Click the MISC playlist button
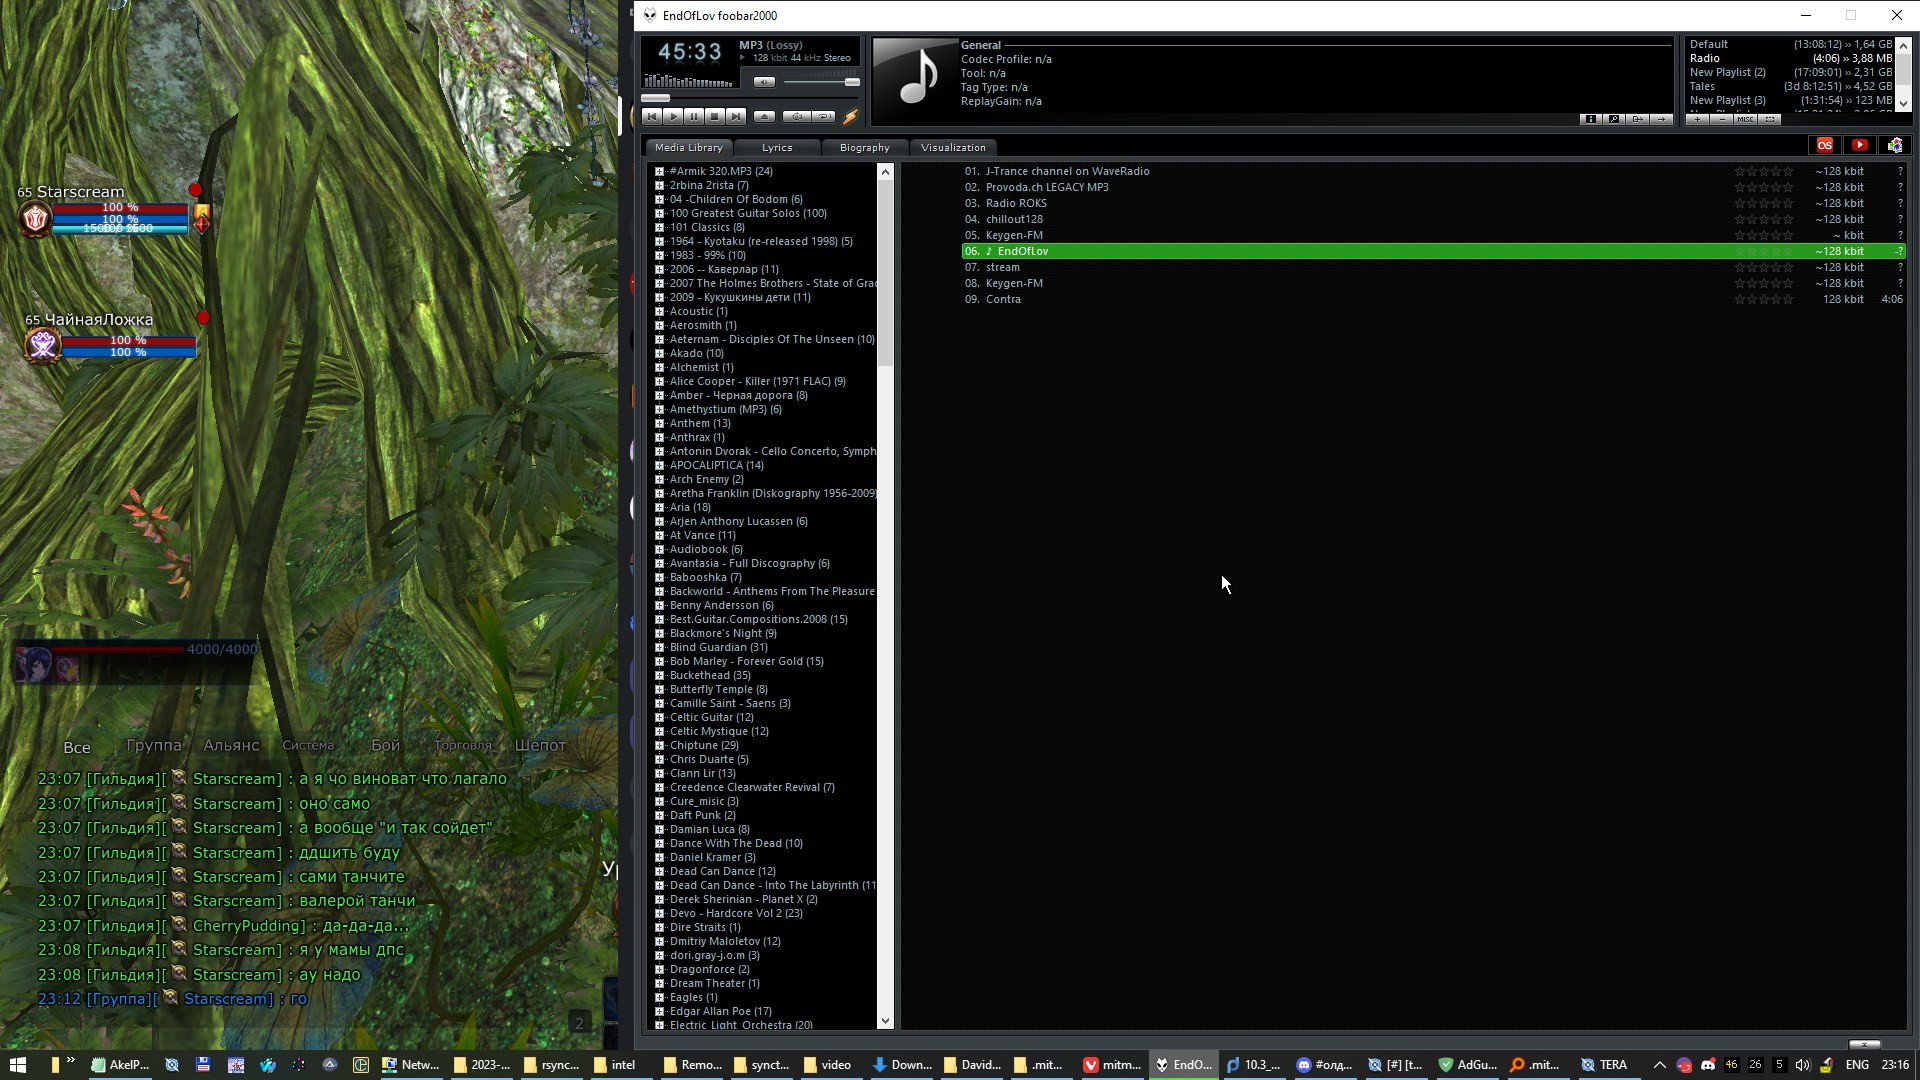The height and width of the screenshot is (1080, 1920). pyautogui.click(x=1745, y=120)
